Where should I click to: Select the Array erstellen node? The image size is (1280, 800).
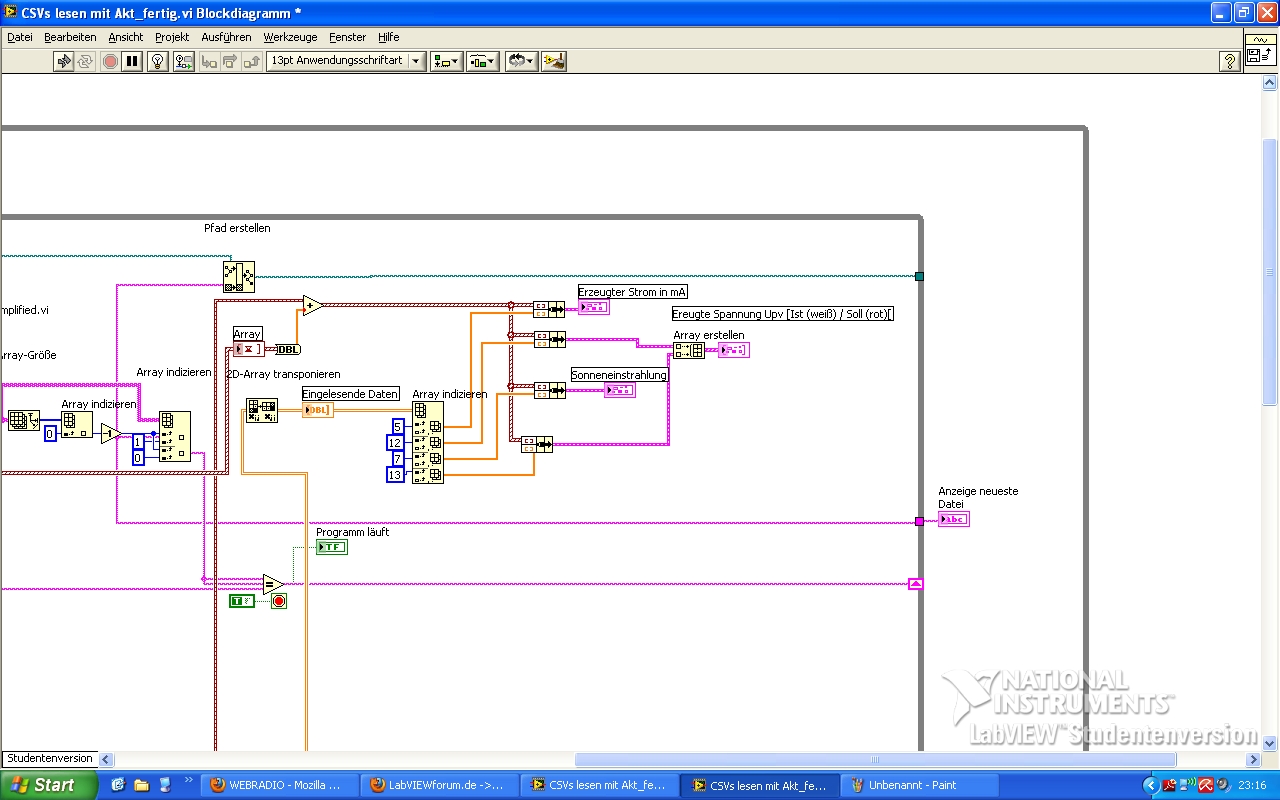(689, 350)
